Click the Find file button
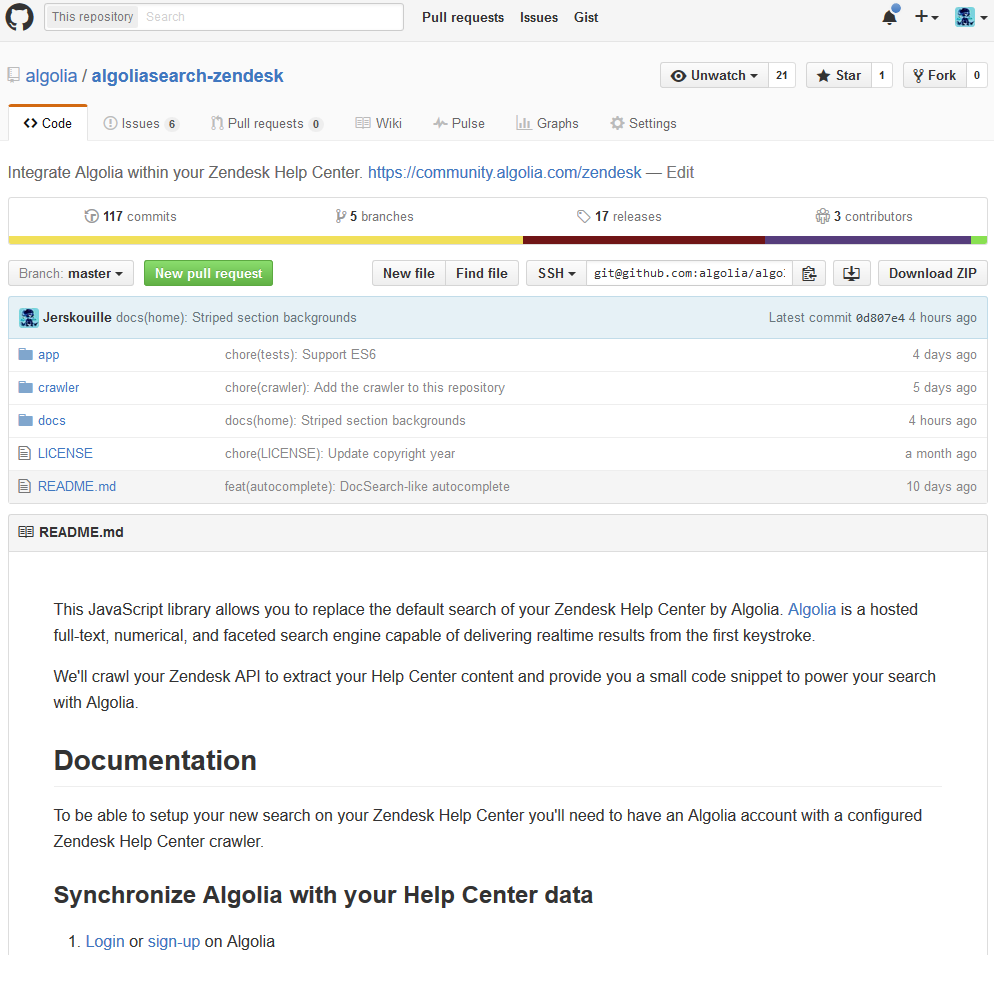This screenshot has width=994, height=994. click(x=482, y=273)
